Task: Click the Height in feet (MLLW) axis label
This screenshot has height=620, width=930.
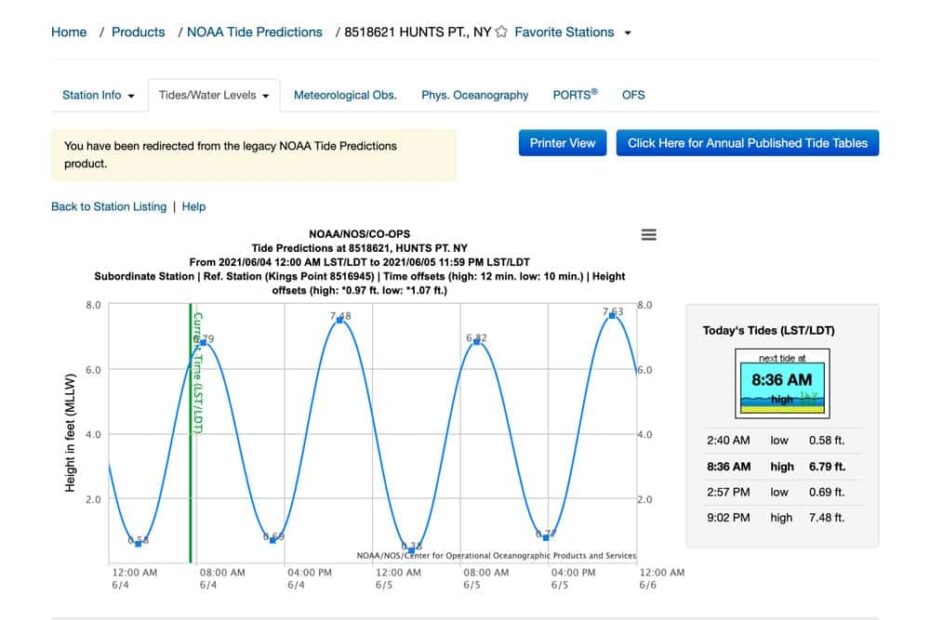Action: [70, 433]
